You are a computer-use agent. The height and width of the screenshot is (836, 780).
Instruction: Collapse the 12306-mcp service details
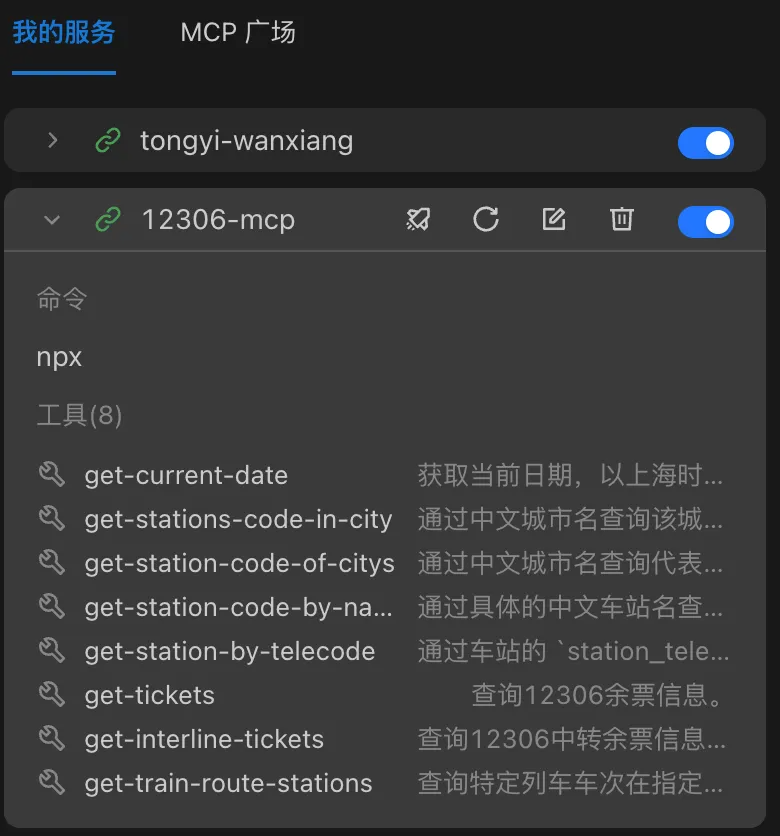click(x=52, y=220)
